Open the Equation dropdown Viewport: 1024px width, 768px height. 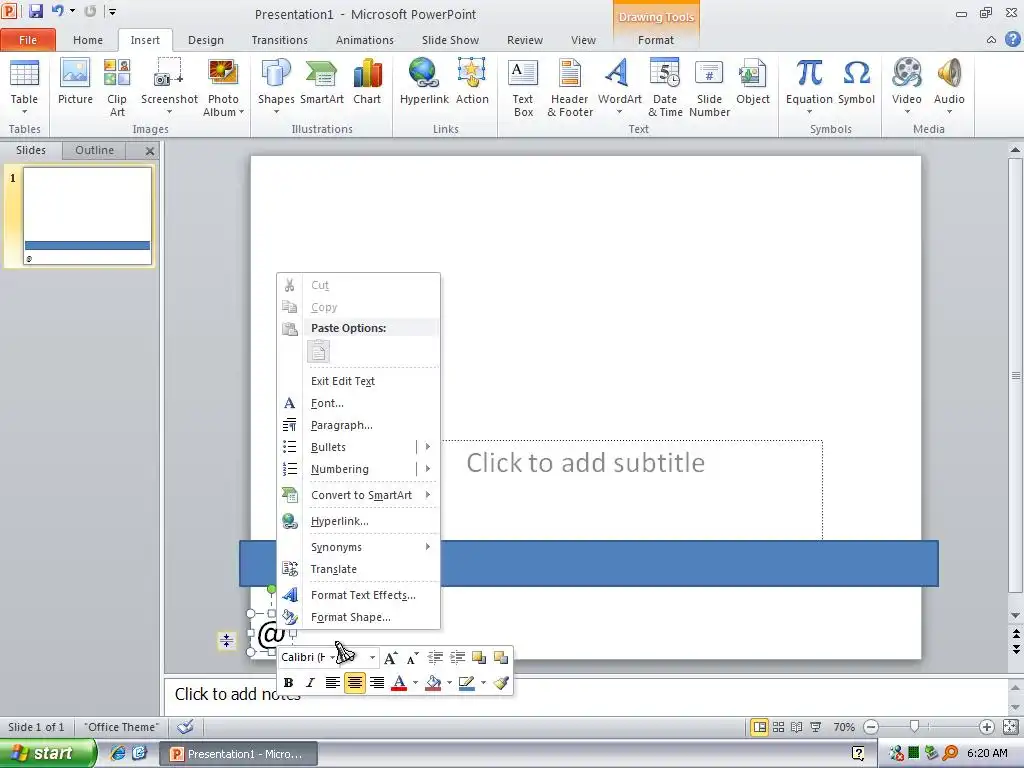[809, 112]
